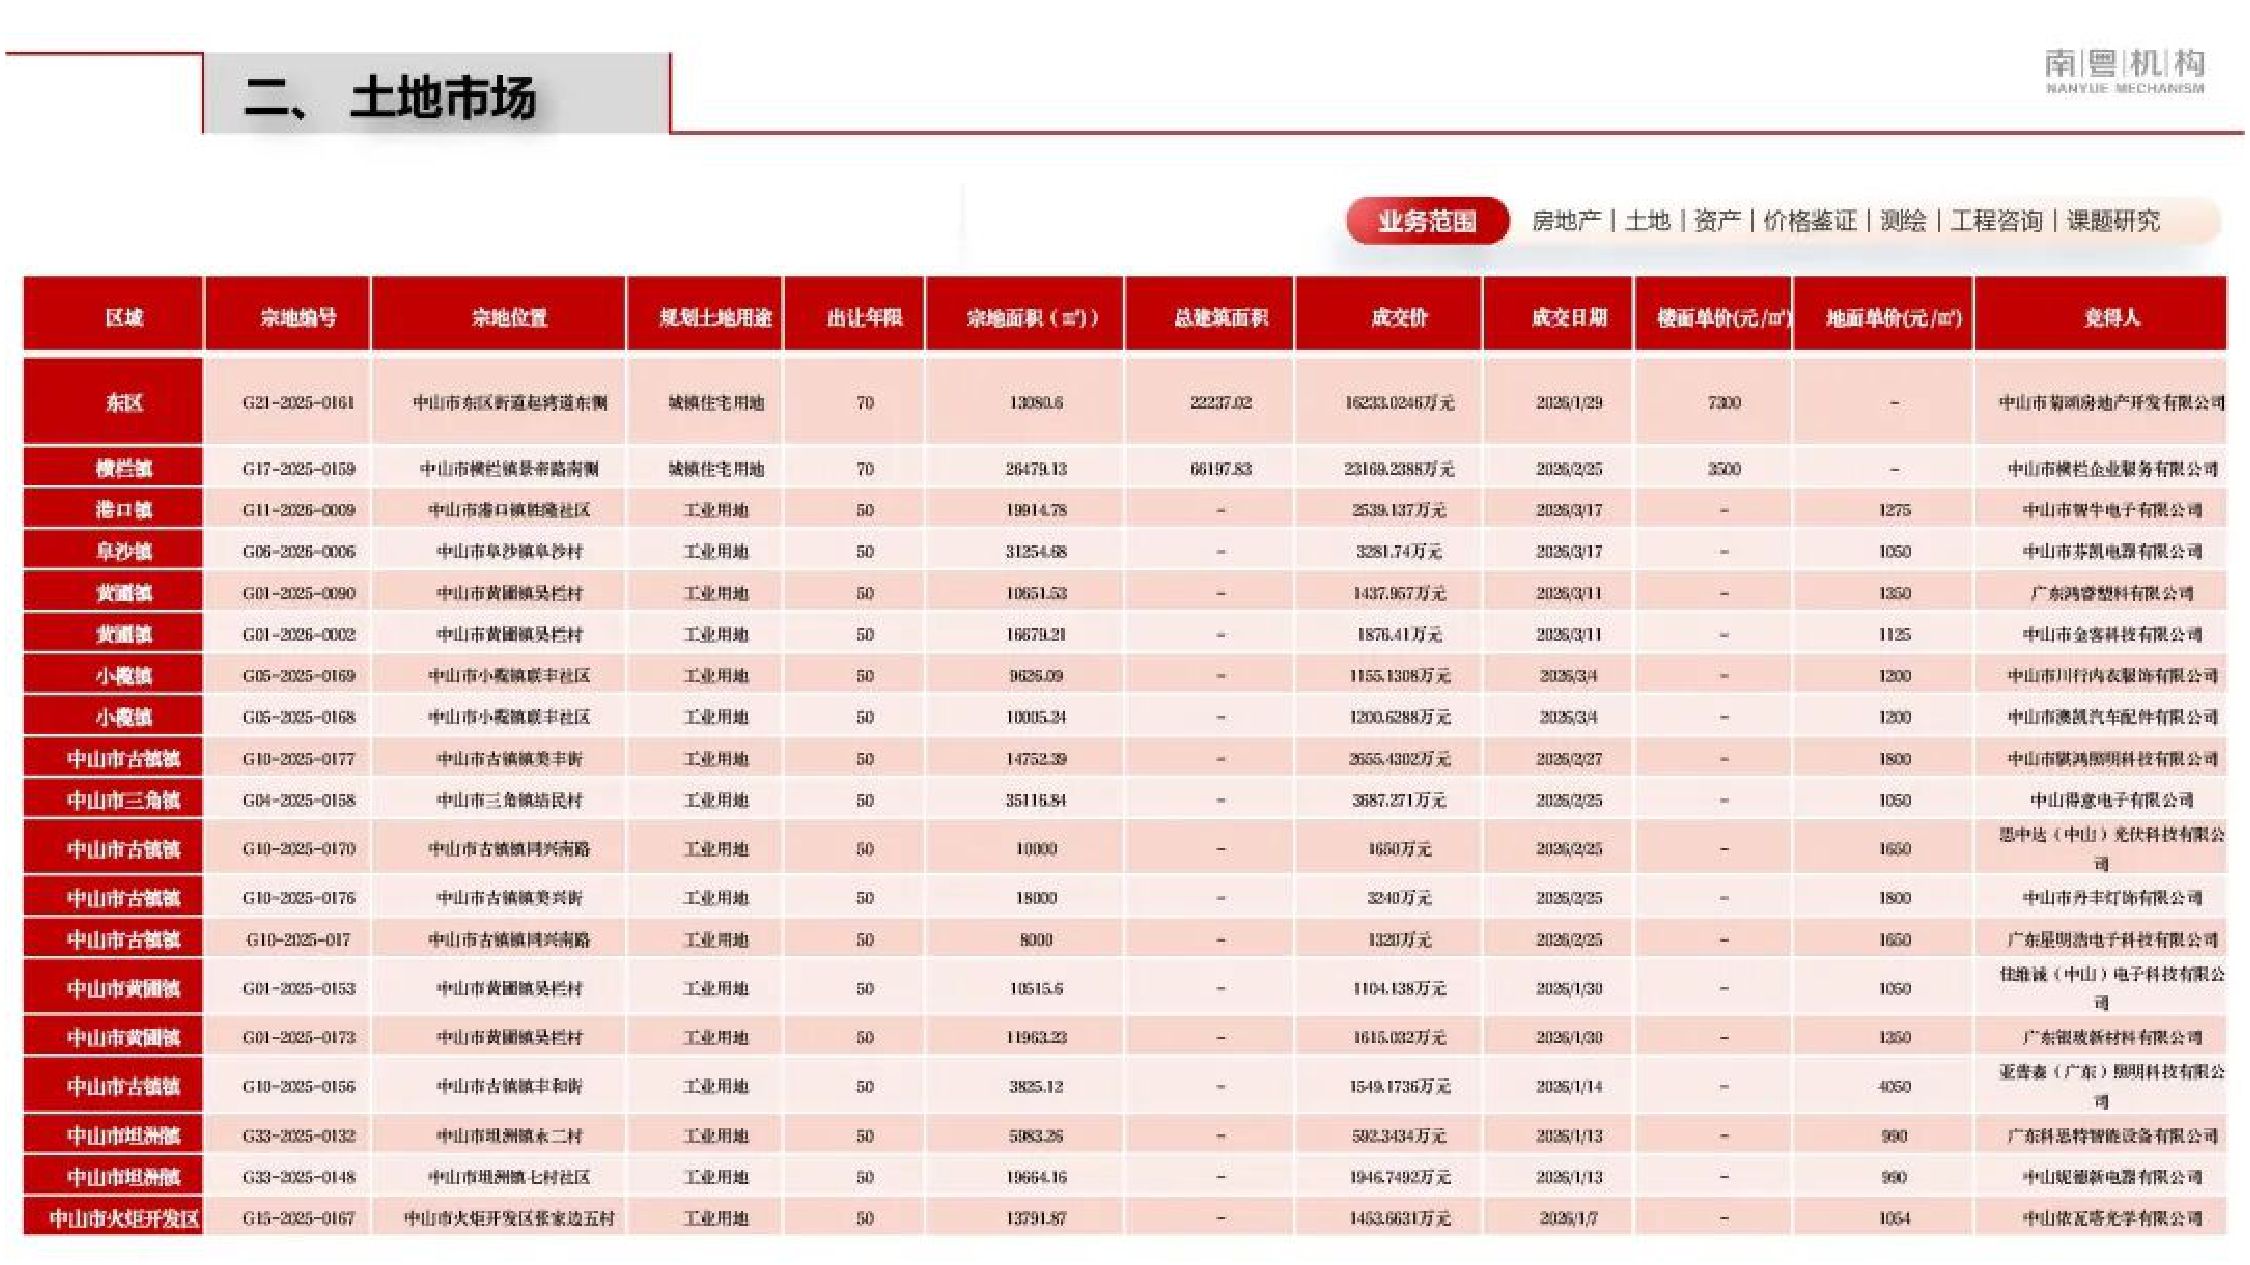Click parcel number G33-2025-0132
Screen dimensions: 2250x1265
click(x=298, y=1136)
